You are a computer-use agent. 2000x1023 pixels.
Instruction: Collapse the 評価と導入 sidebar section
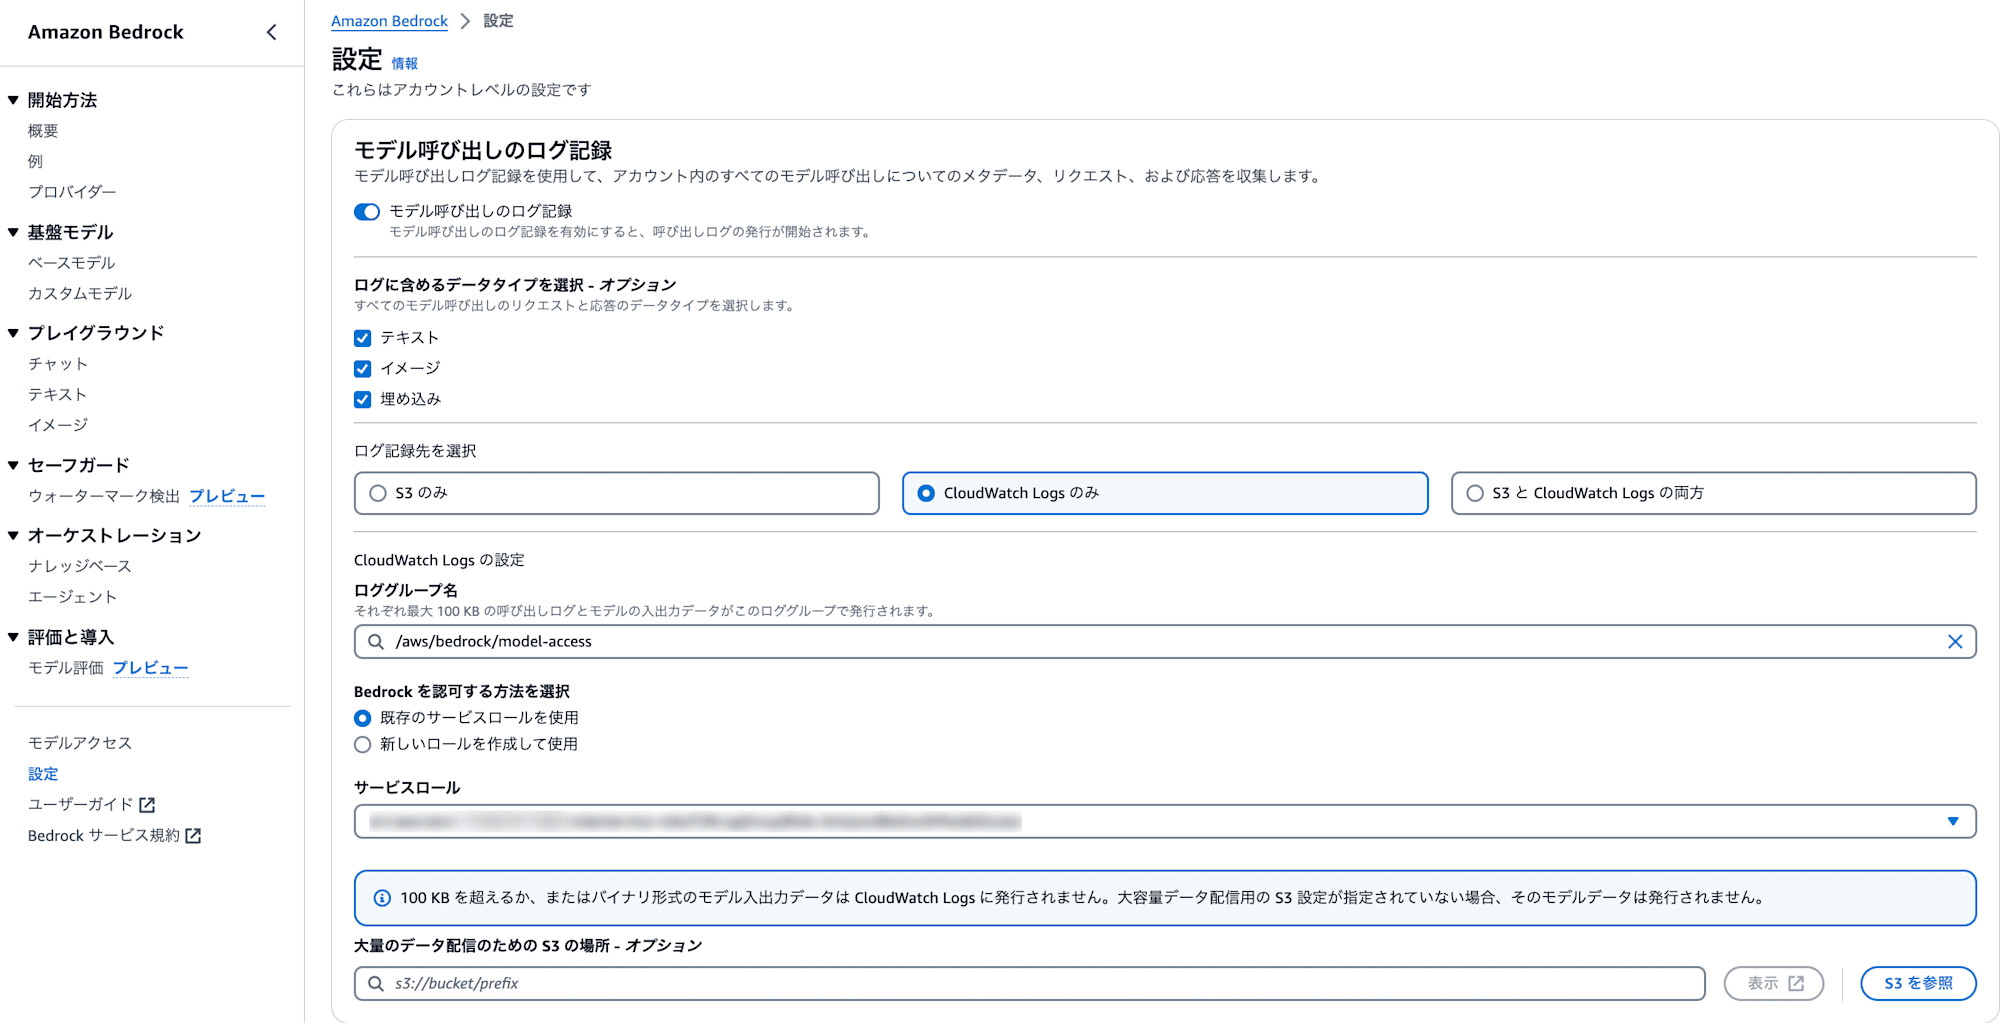(13, 637)
